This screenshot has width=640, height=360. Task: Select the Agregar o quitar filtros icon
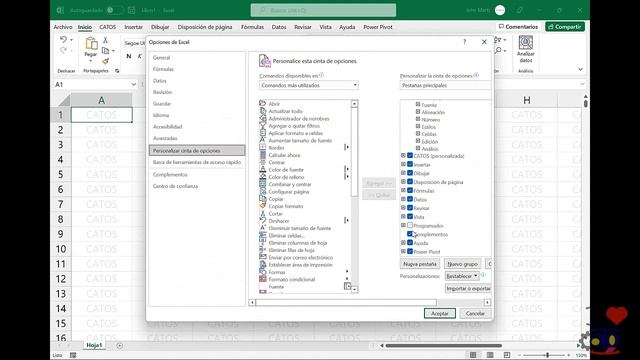[263, 126]
